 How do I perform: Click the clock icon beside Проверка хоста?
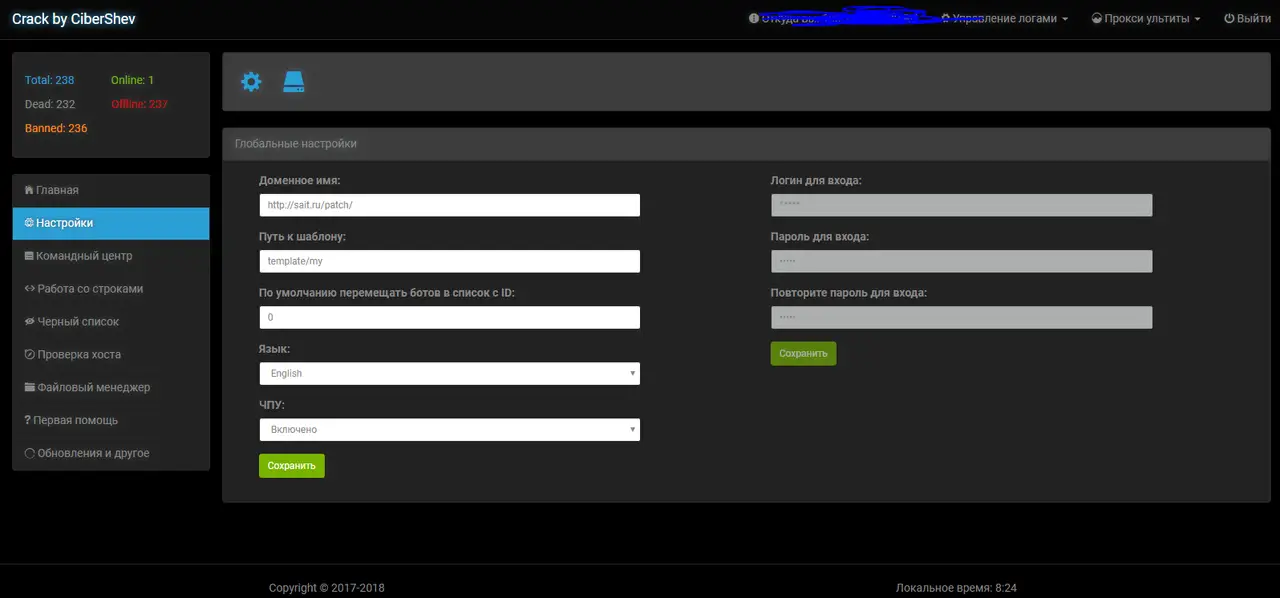coord(28,354)
